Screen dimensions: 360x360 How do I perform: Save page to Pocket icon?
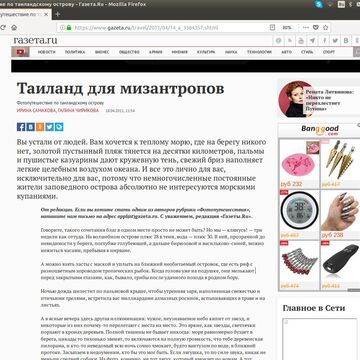(x=316, y=28)
